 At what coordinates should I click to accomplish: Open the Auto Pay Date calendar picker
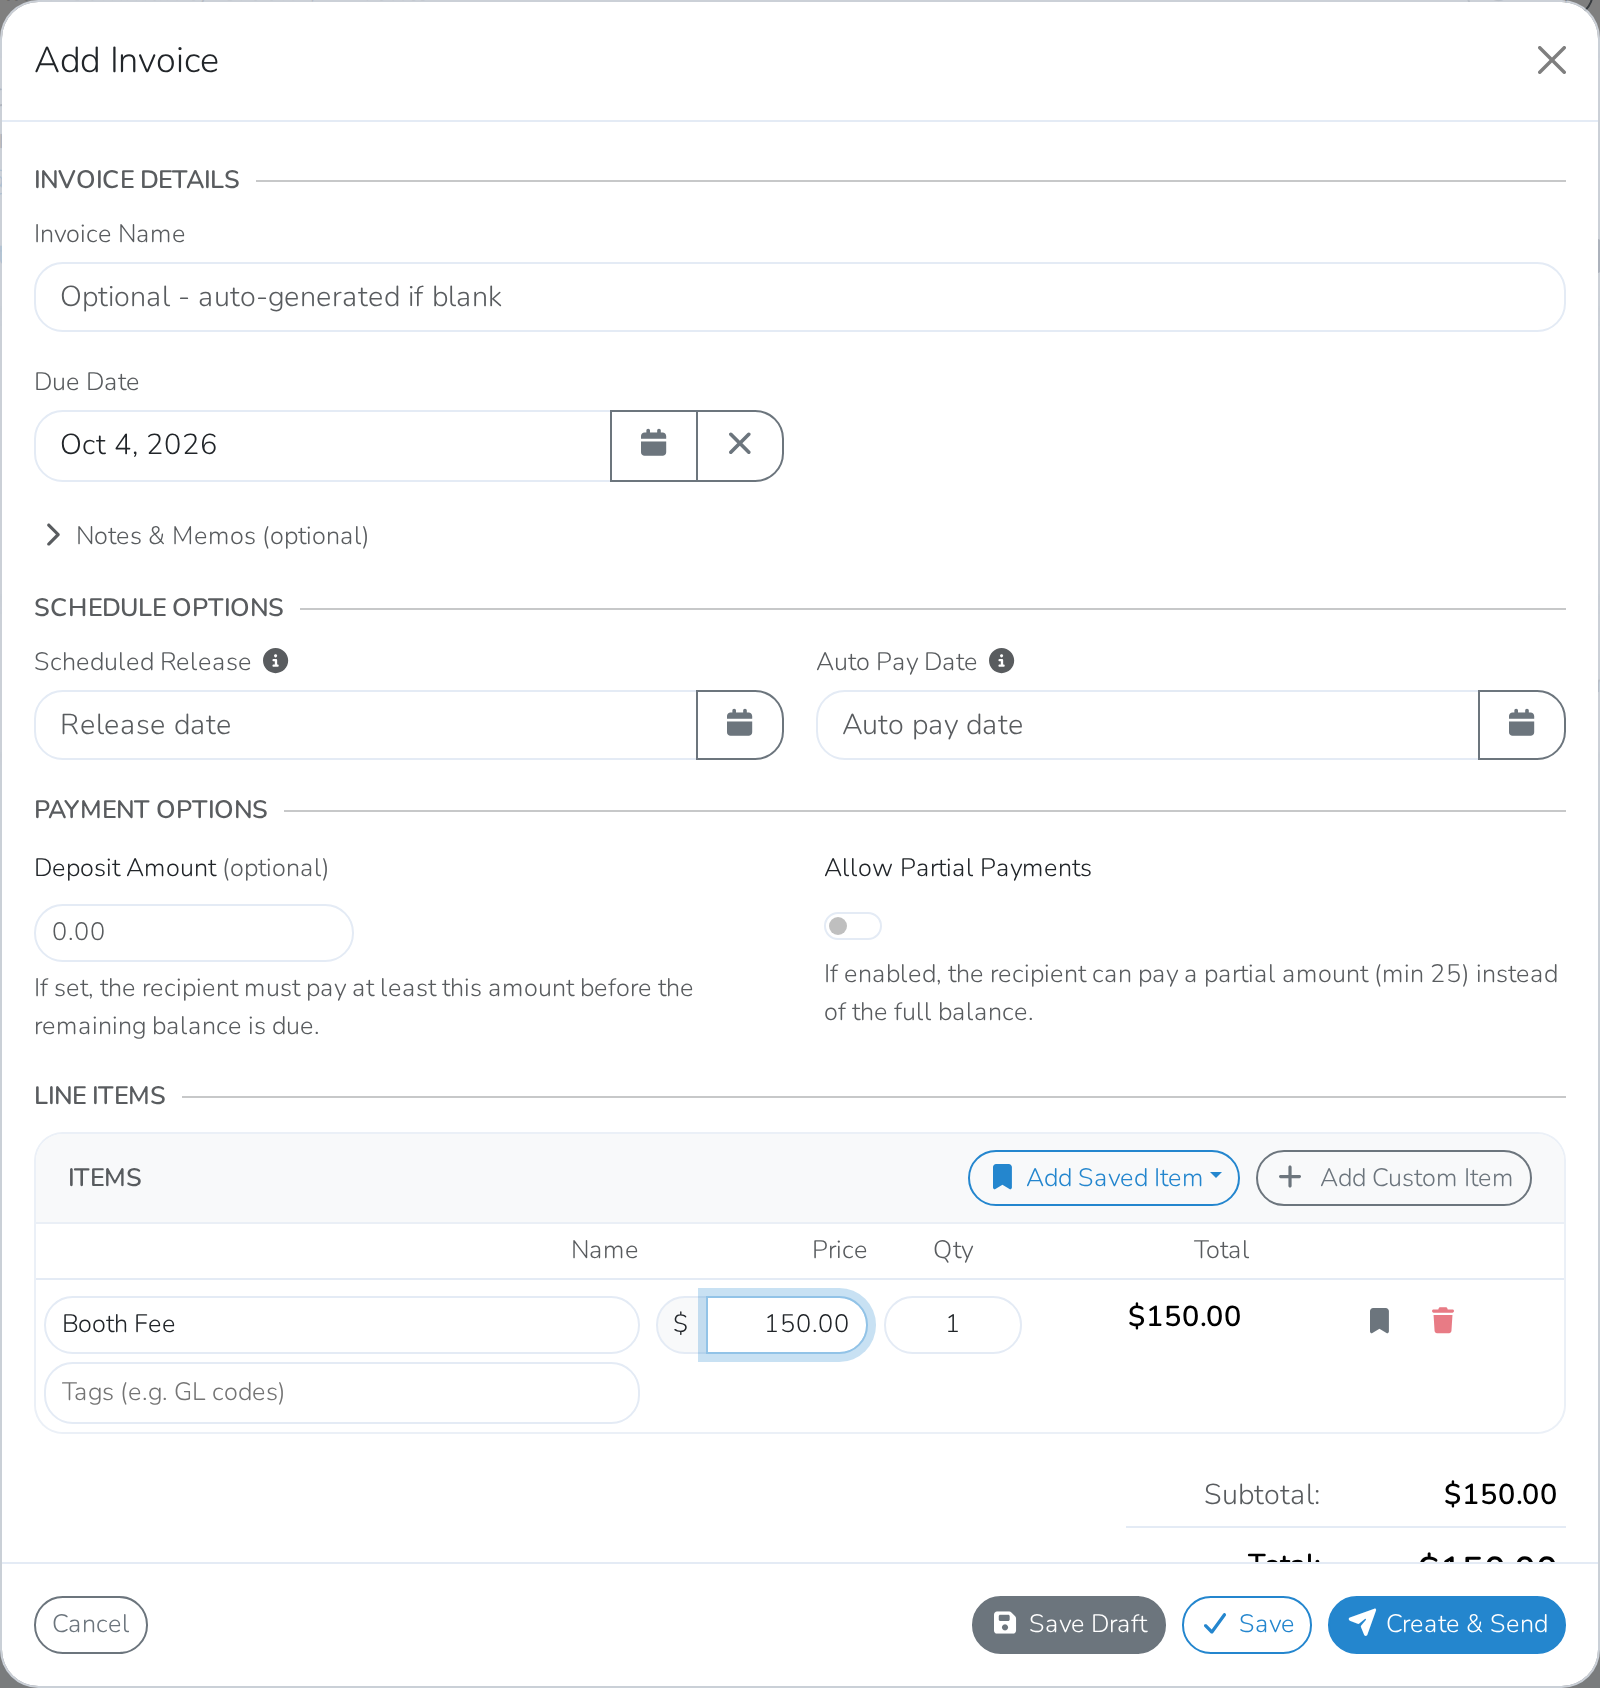(x=1522, y=725)
